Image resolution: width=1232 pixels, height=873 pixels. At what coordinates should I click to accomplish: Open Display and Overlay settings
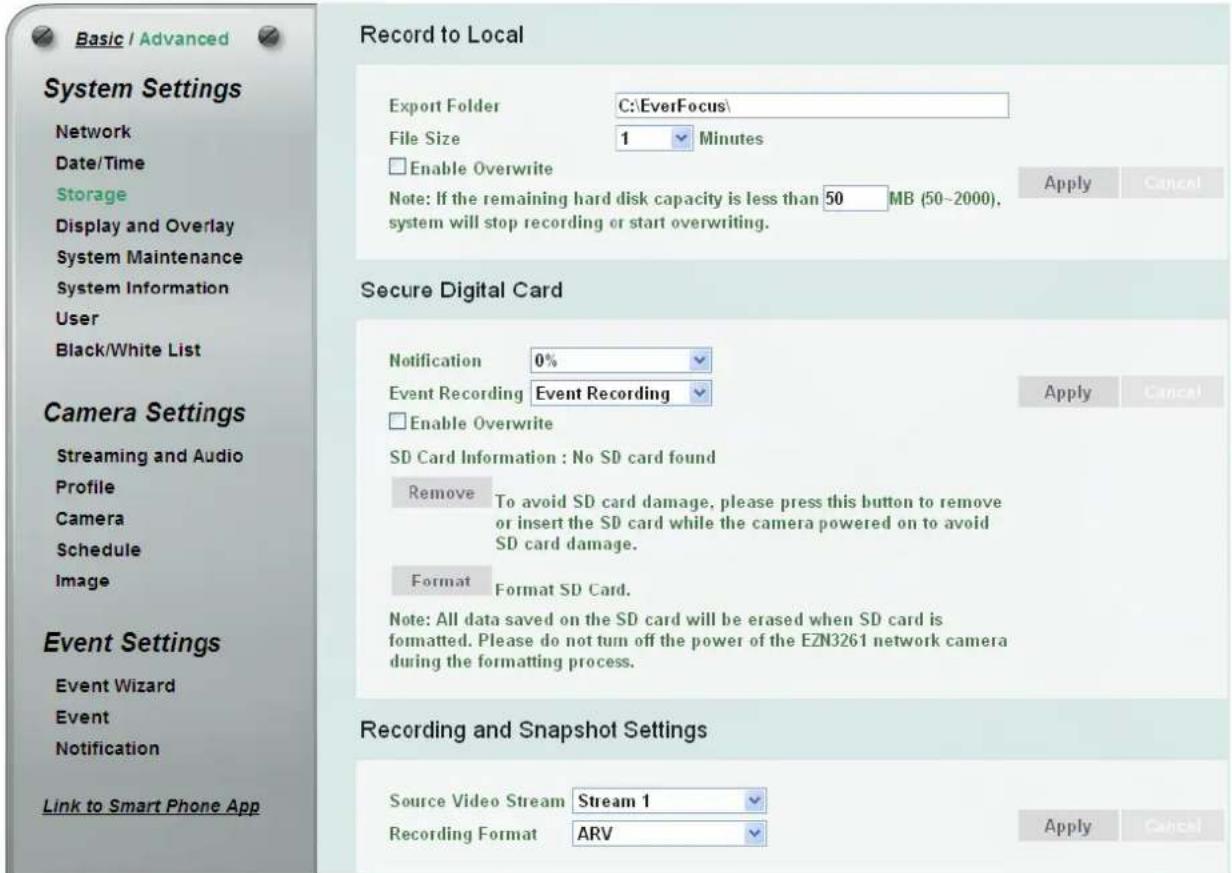point(147,225)
